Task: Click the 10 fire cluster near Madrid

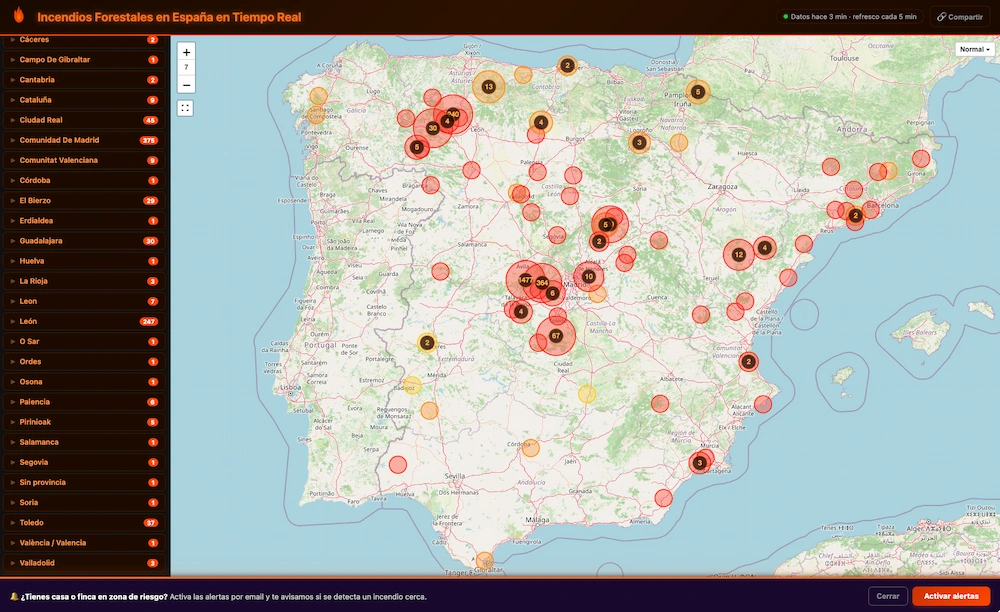Action: [x=588, y=277]
